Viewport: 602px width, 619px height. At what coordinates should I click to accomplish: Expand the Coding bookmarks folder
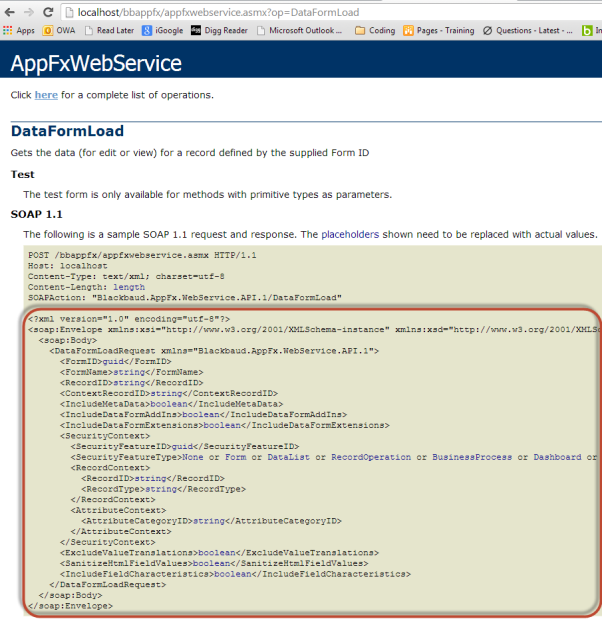(x=375, y=31)
